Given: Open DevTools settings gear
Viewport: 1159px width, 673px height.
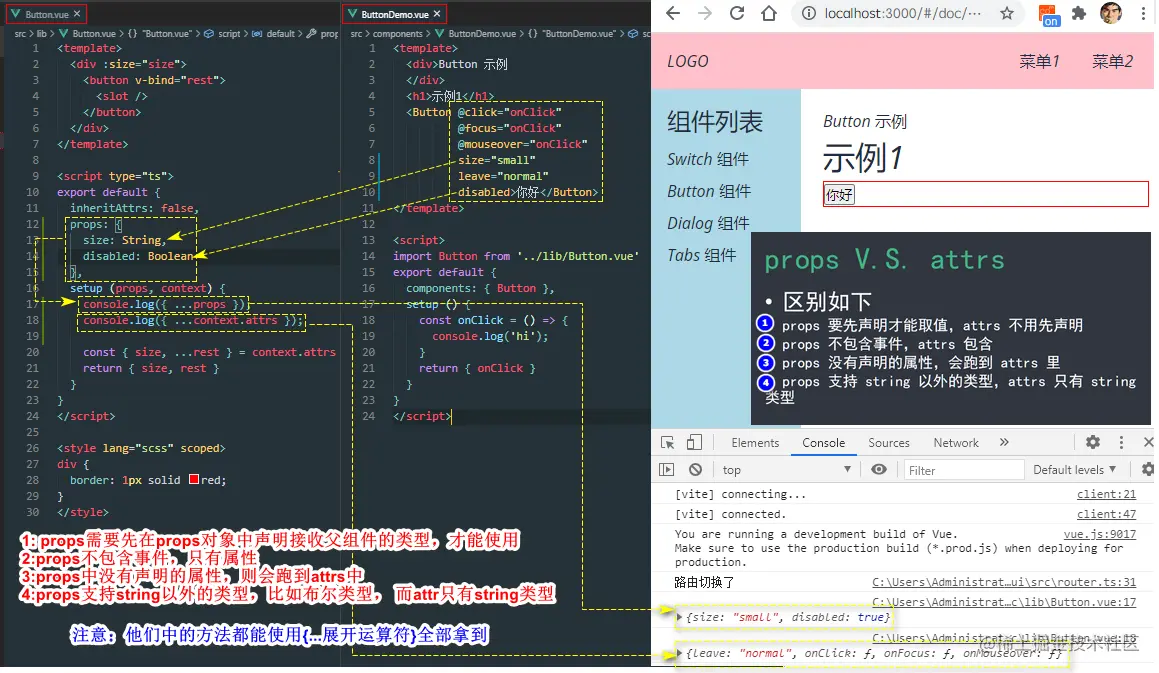Looking at the screenshot, I should coord(1092,442).
